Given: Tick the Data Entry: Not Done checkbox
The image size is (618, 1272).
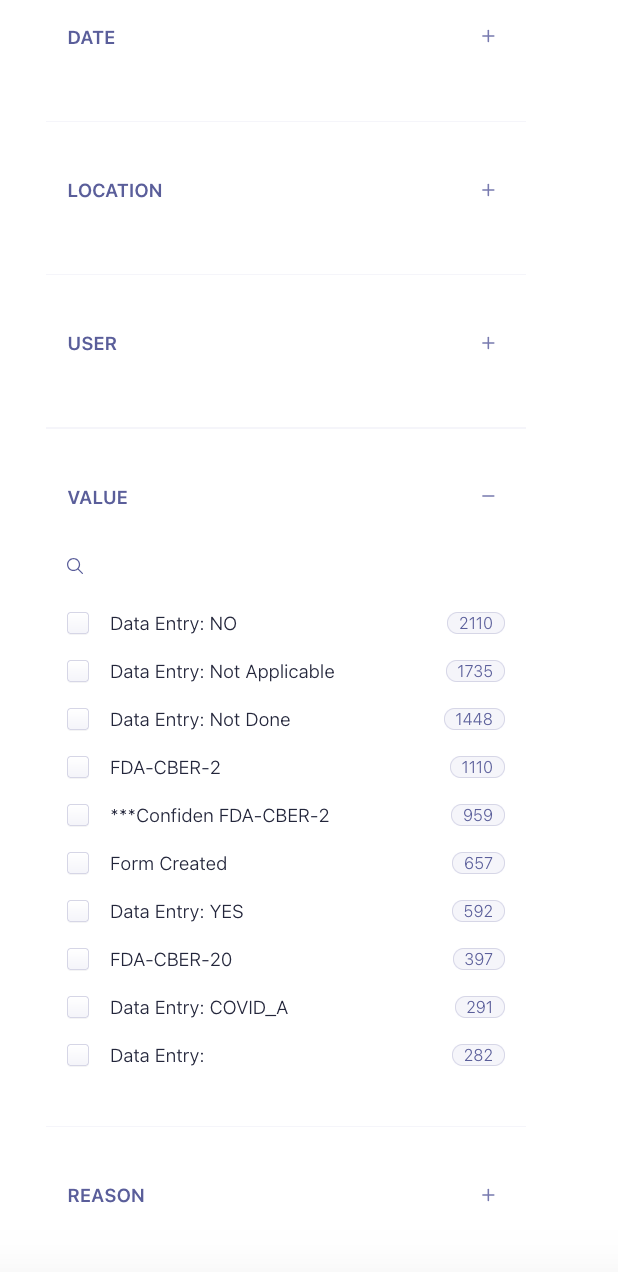Looking at the screenshot, I should pos(78,719).
